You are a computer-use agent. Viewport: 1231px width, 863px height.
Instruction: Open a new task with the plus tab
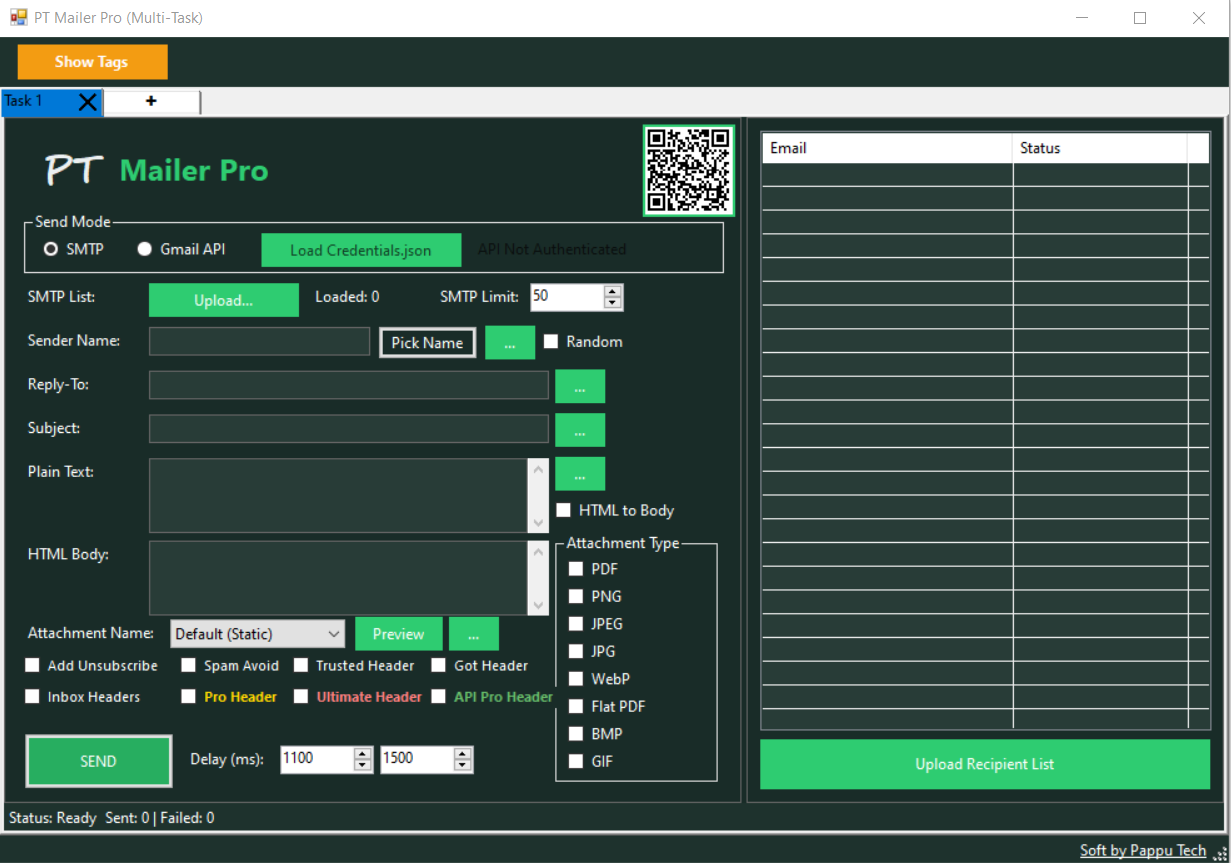coord(152,101)
